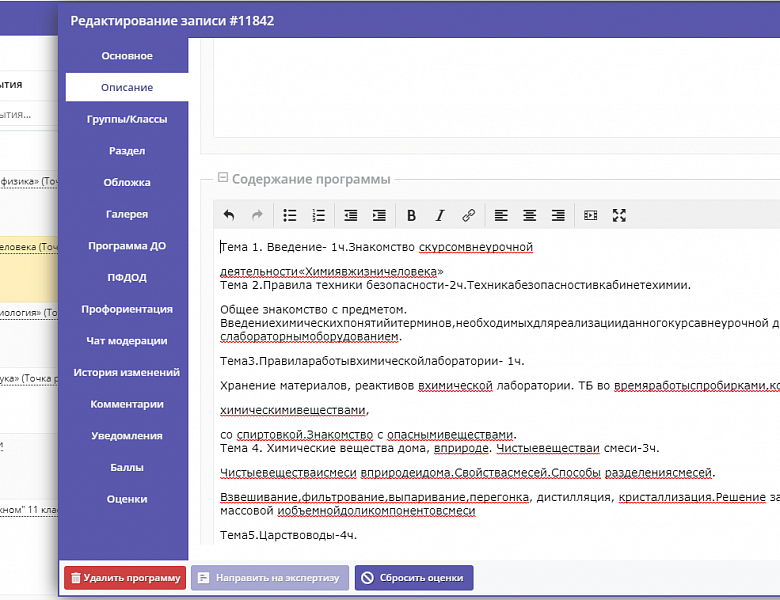
Task: Click the 'Чистыевеществаисмеси' paragraph
Action: click(468, 473)
